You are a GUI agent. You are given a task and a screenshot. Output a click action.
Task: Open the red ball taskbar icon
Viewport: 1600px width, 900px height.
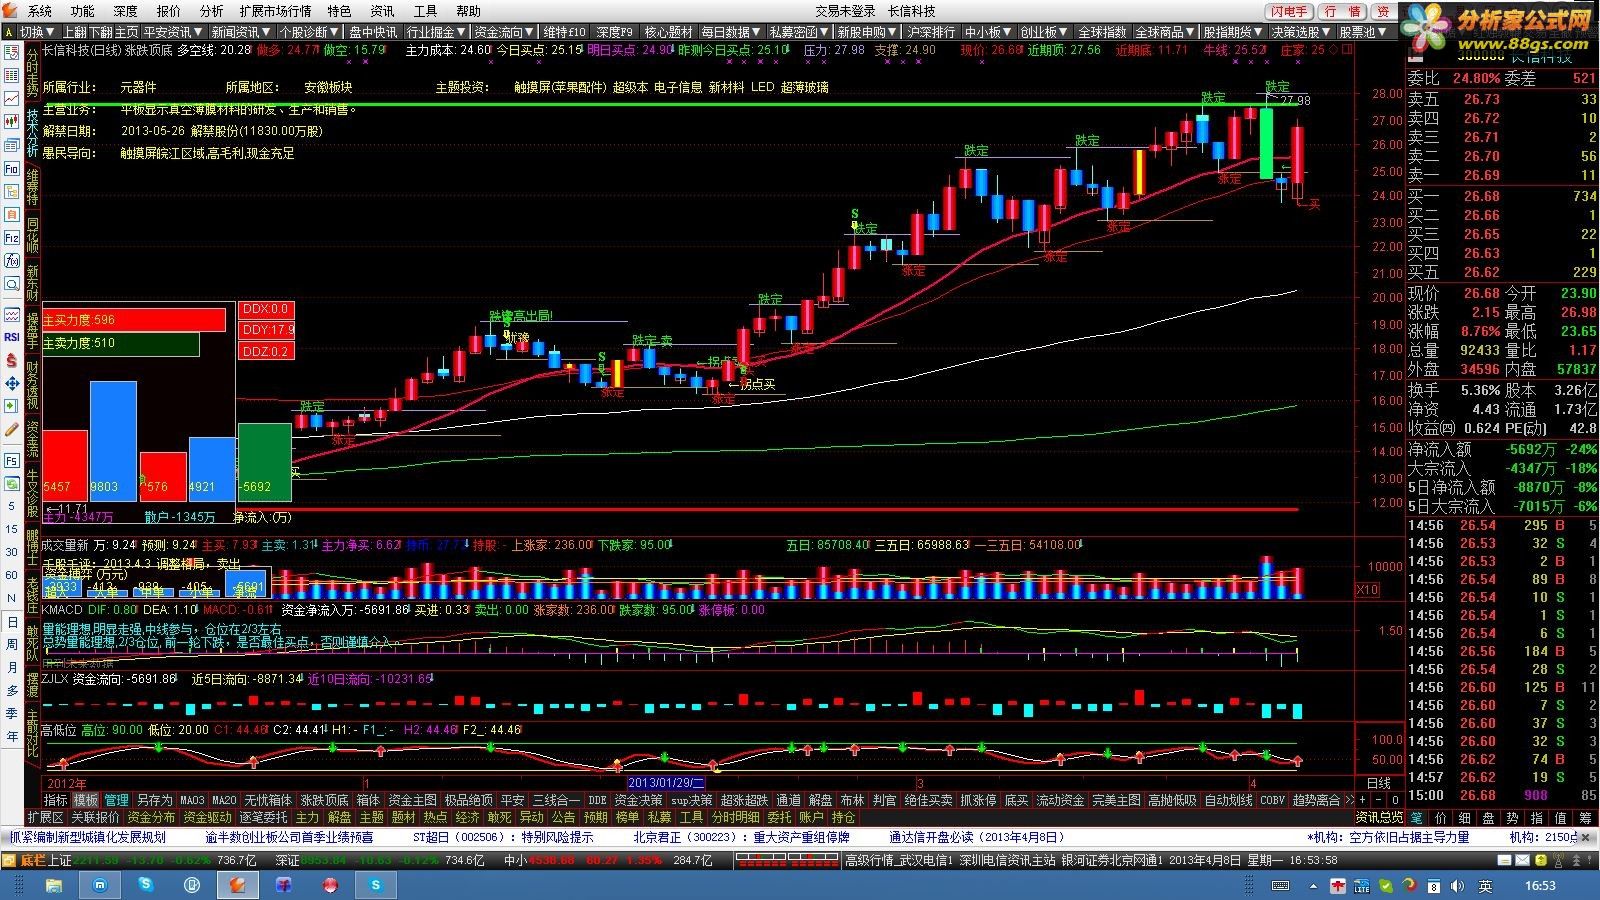tap(330, 885)
